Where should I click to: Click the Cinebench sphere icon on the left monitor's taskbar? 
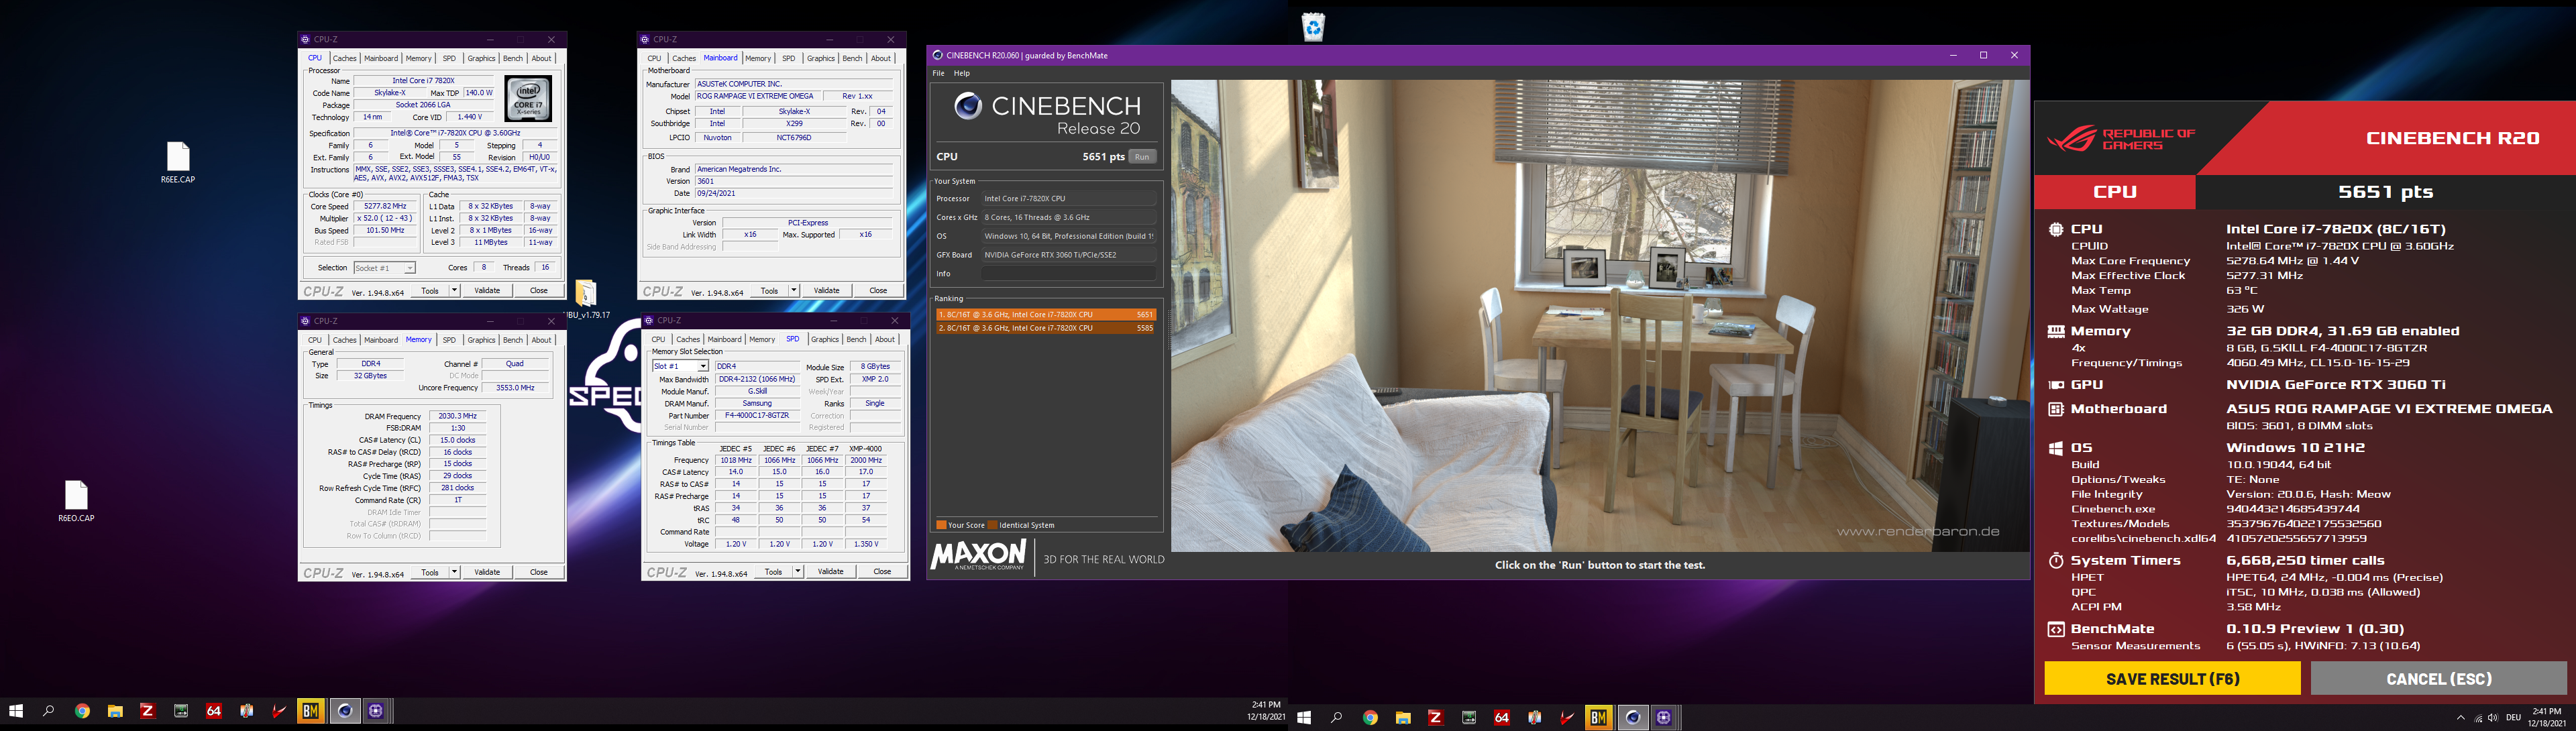345,711
